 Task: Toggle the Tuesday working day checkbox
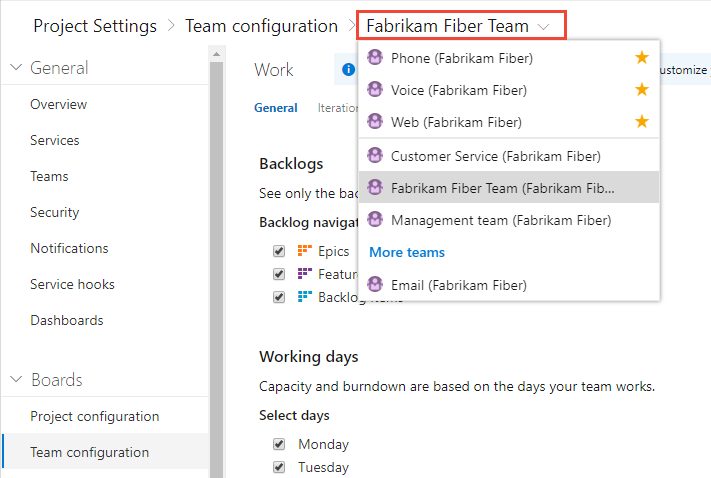click(x=280, y=467)
